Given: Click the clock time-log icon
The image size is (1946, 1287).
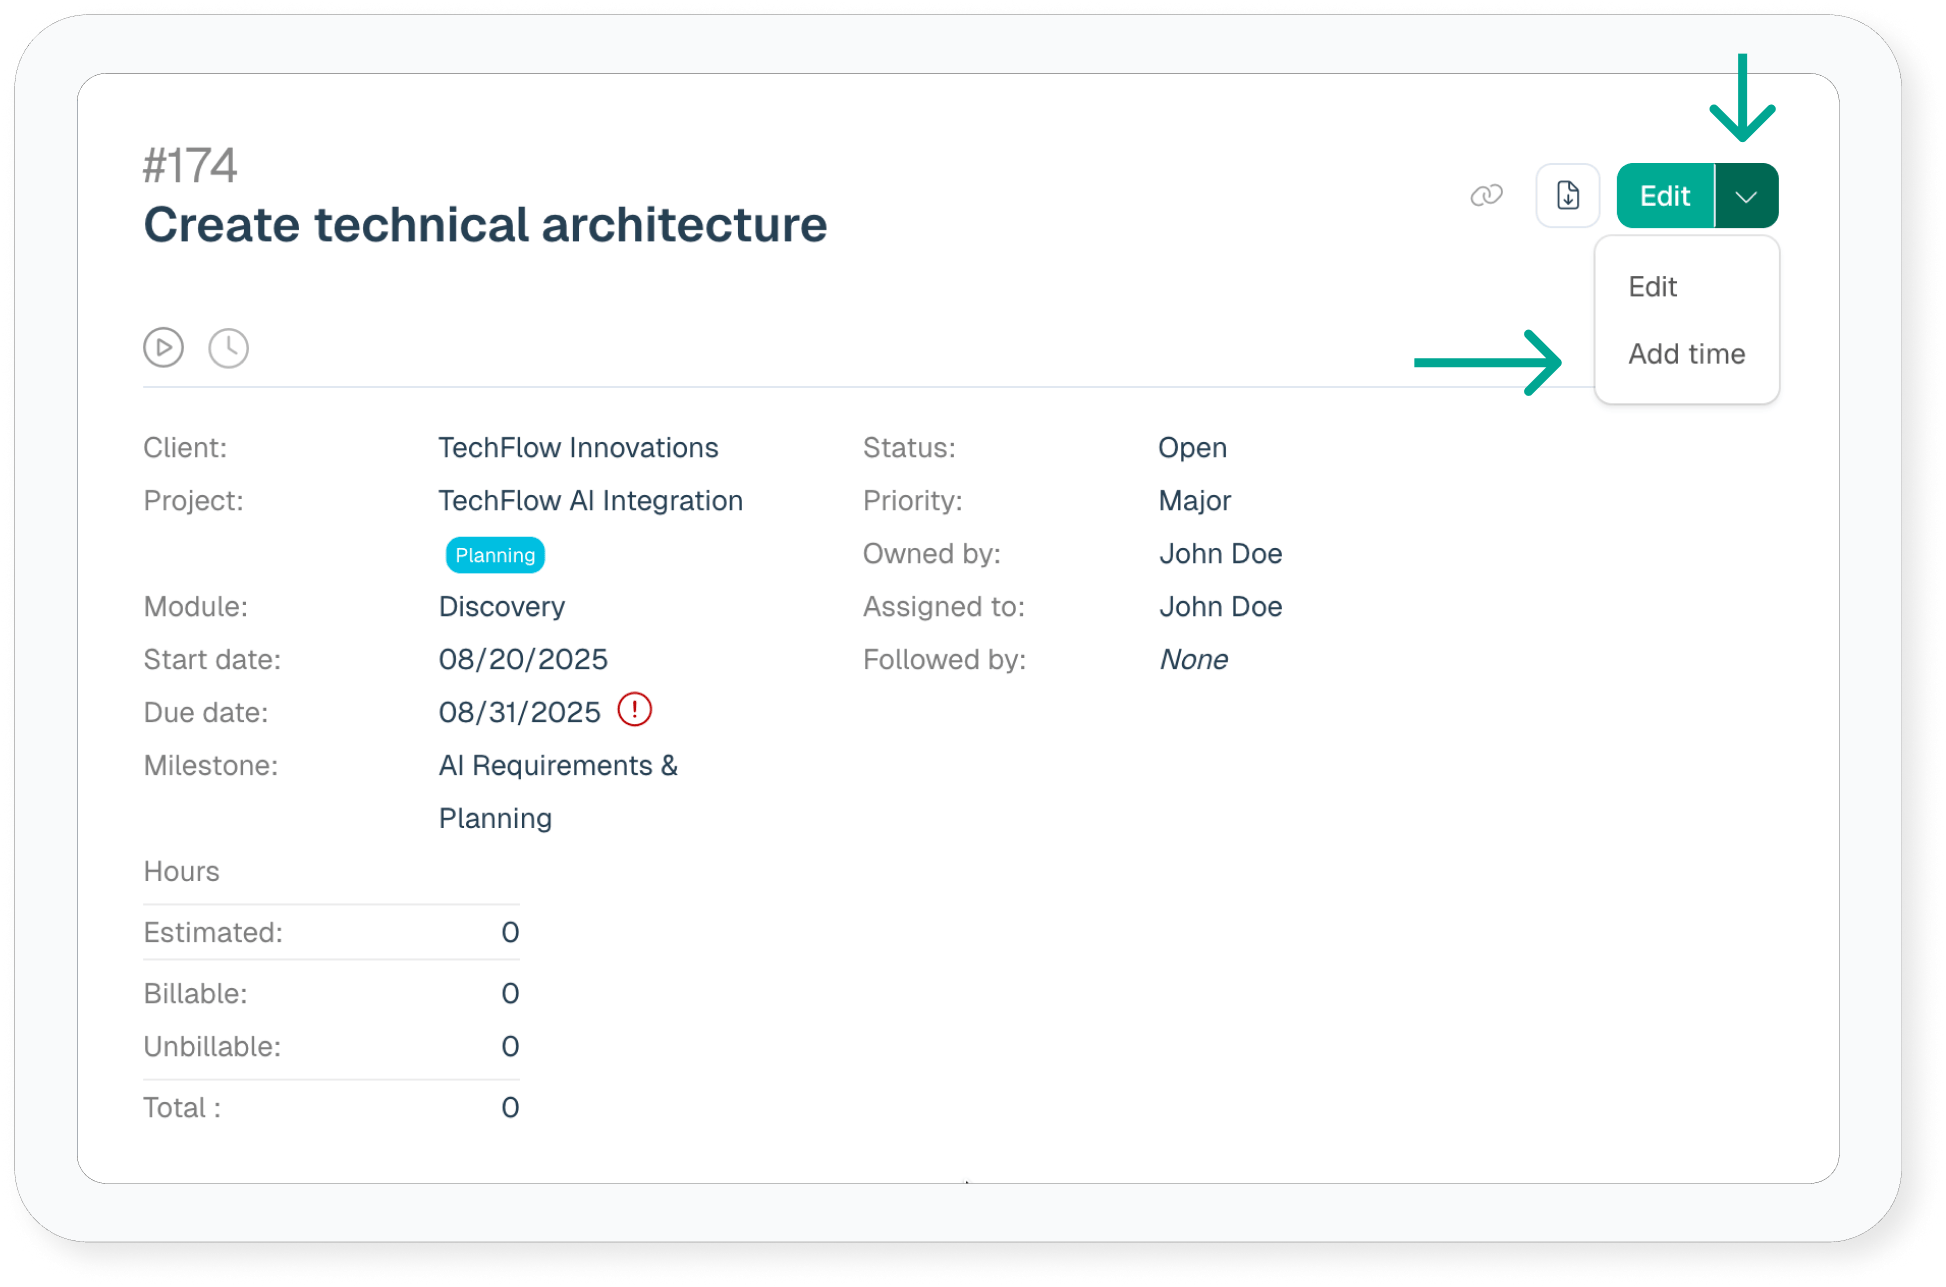Looking at the screenshot, I should point(229,348).
